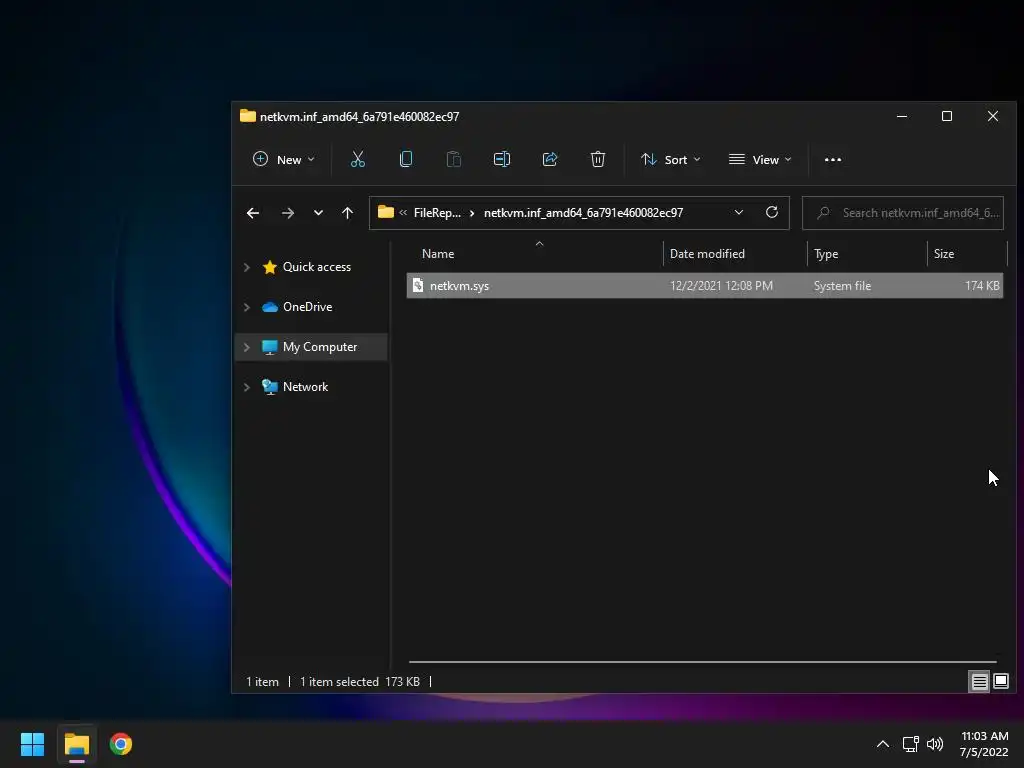Click the 12/2/2021 12:08 PM date cell
Viewport: 1024px width, 768px height.
721,286
